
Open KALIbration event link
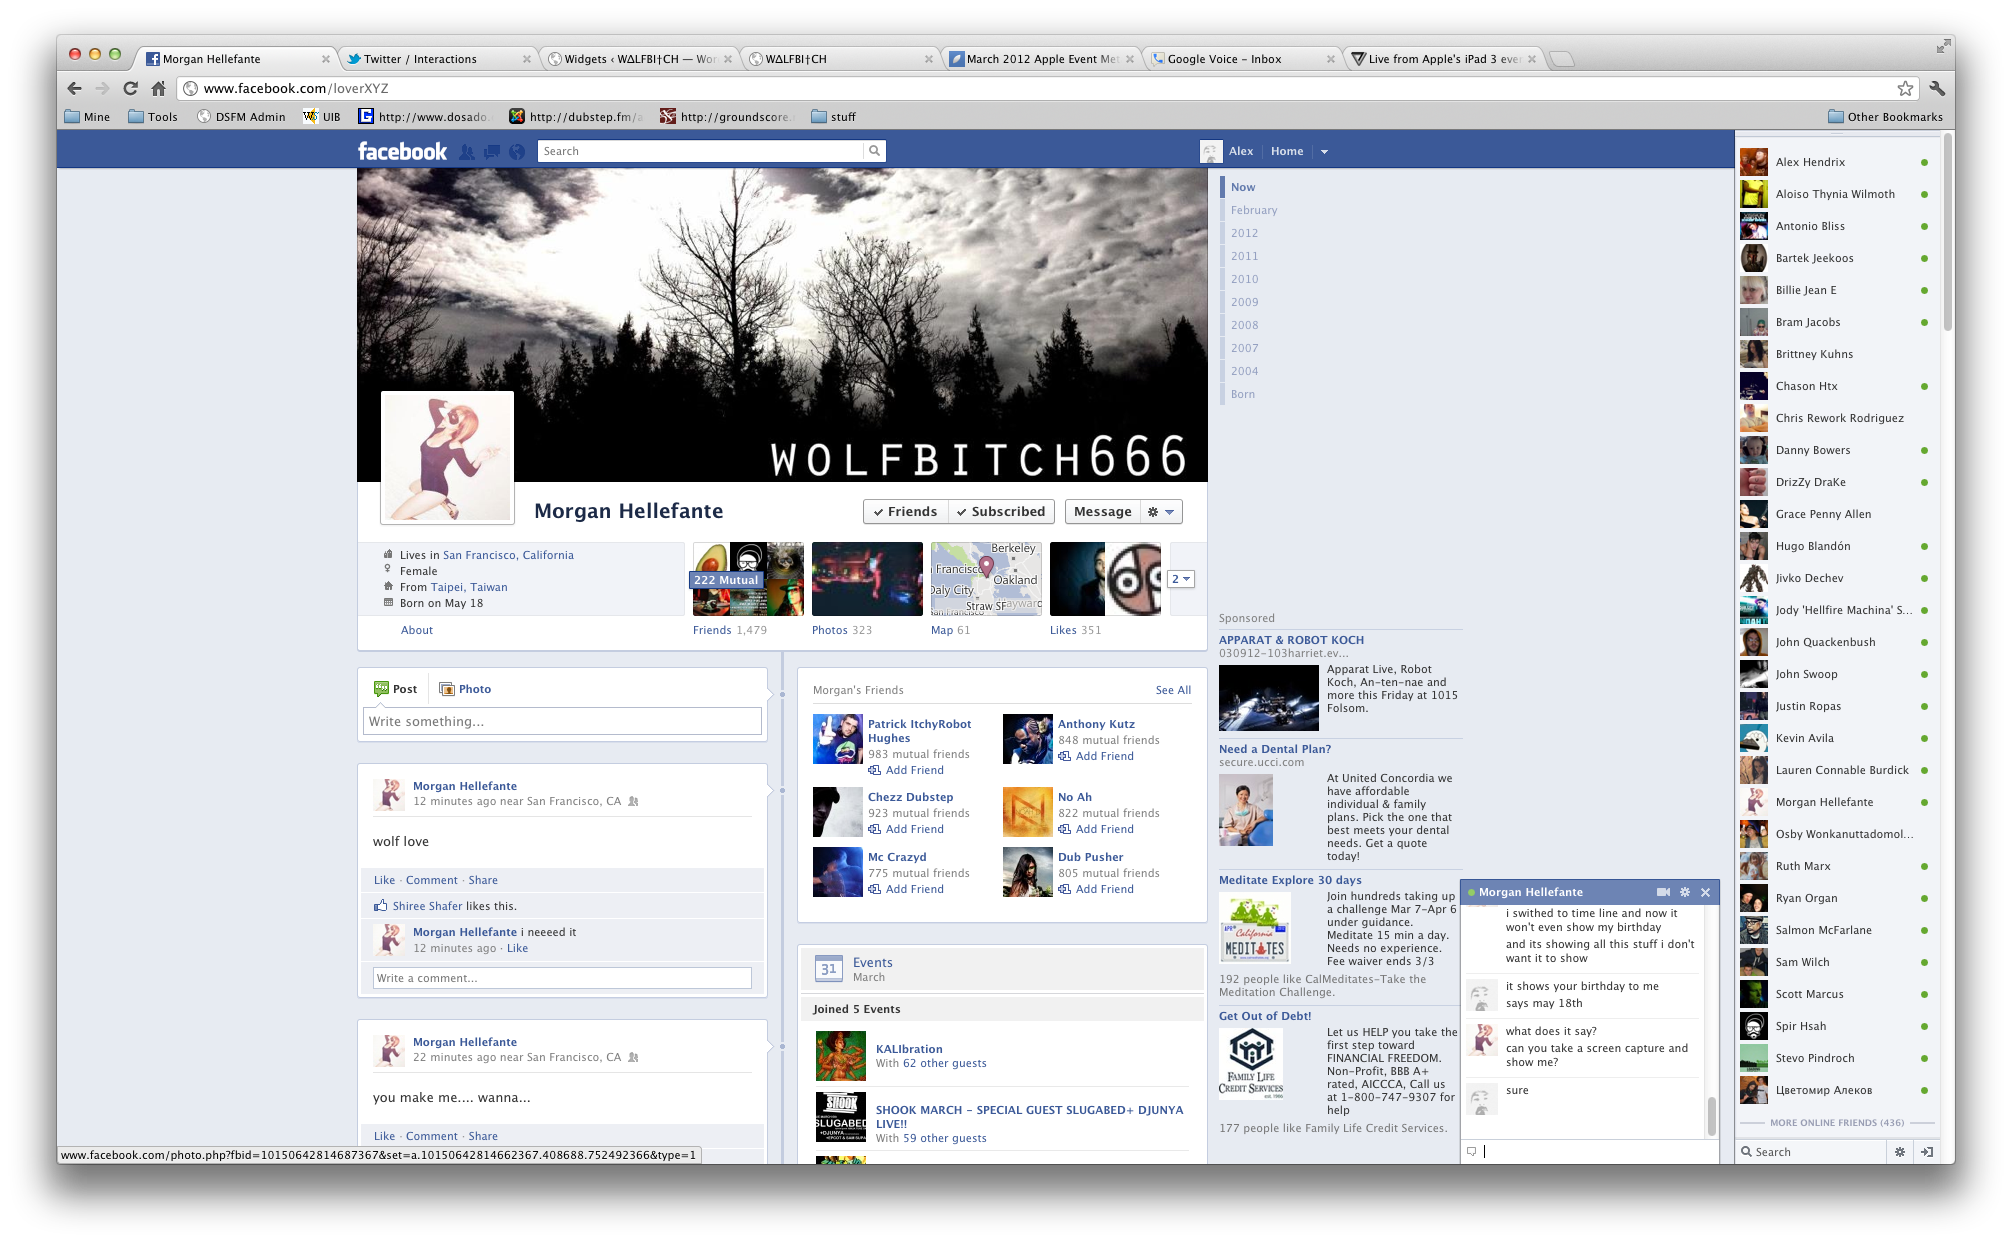pyautogui.click(x=909, y=1049)
